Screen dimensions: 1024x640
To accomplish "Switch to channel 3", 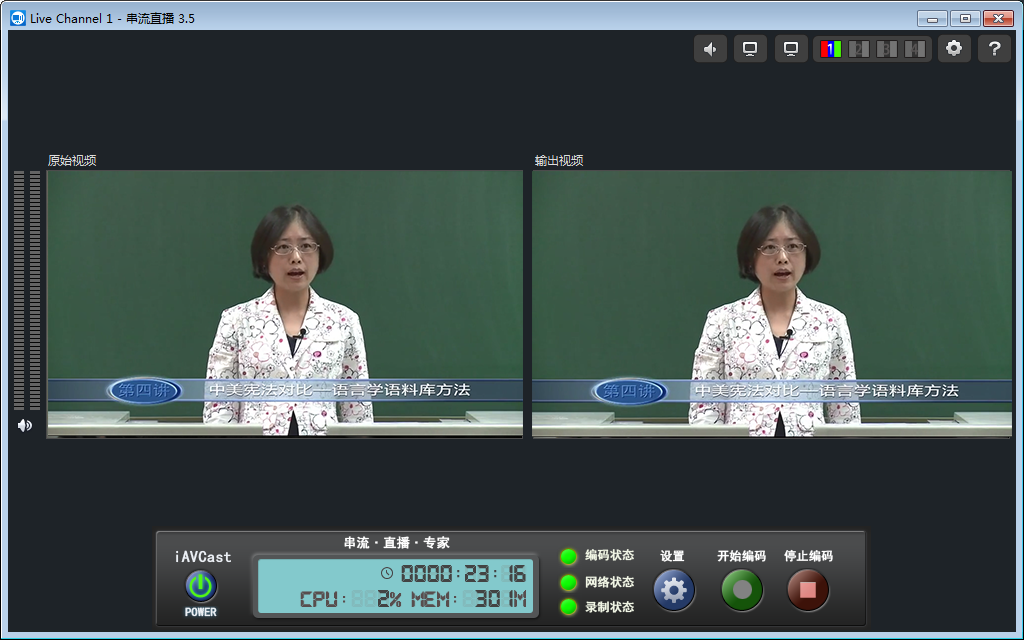I will [886, 49].
